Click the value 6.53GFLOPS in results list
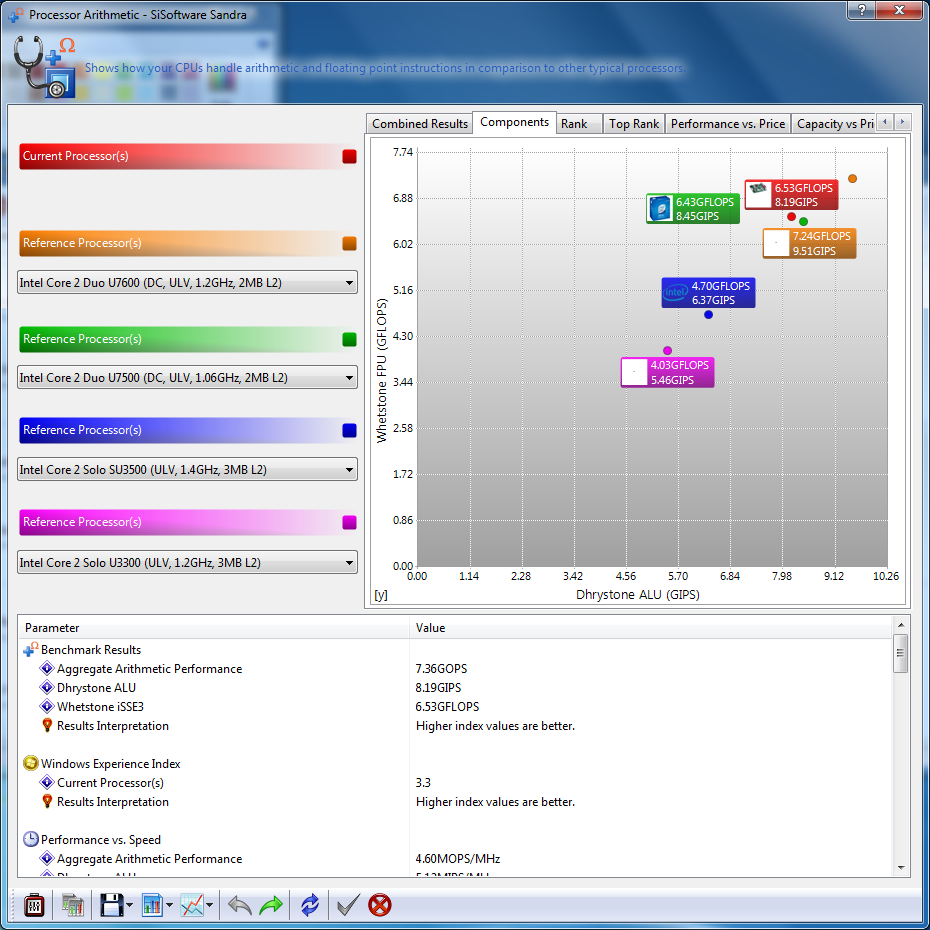Screen dimensions: 930x930 [x=447, y=706]
